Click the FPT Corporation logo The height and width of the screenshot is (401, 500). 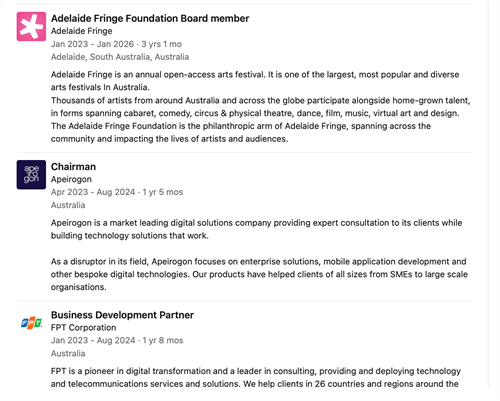point(31,323)
